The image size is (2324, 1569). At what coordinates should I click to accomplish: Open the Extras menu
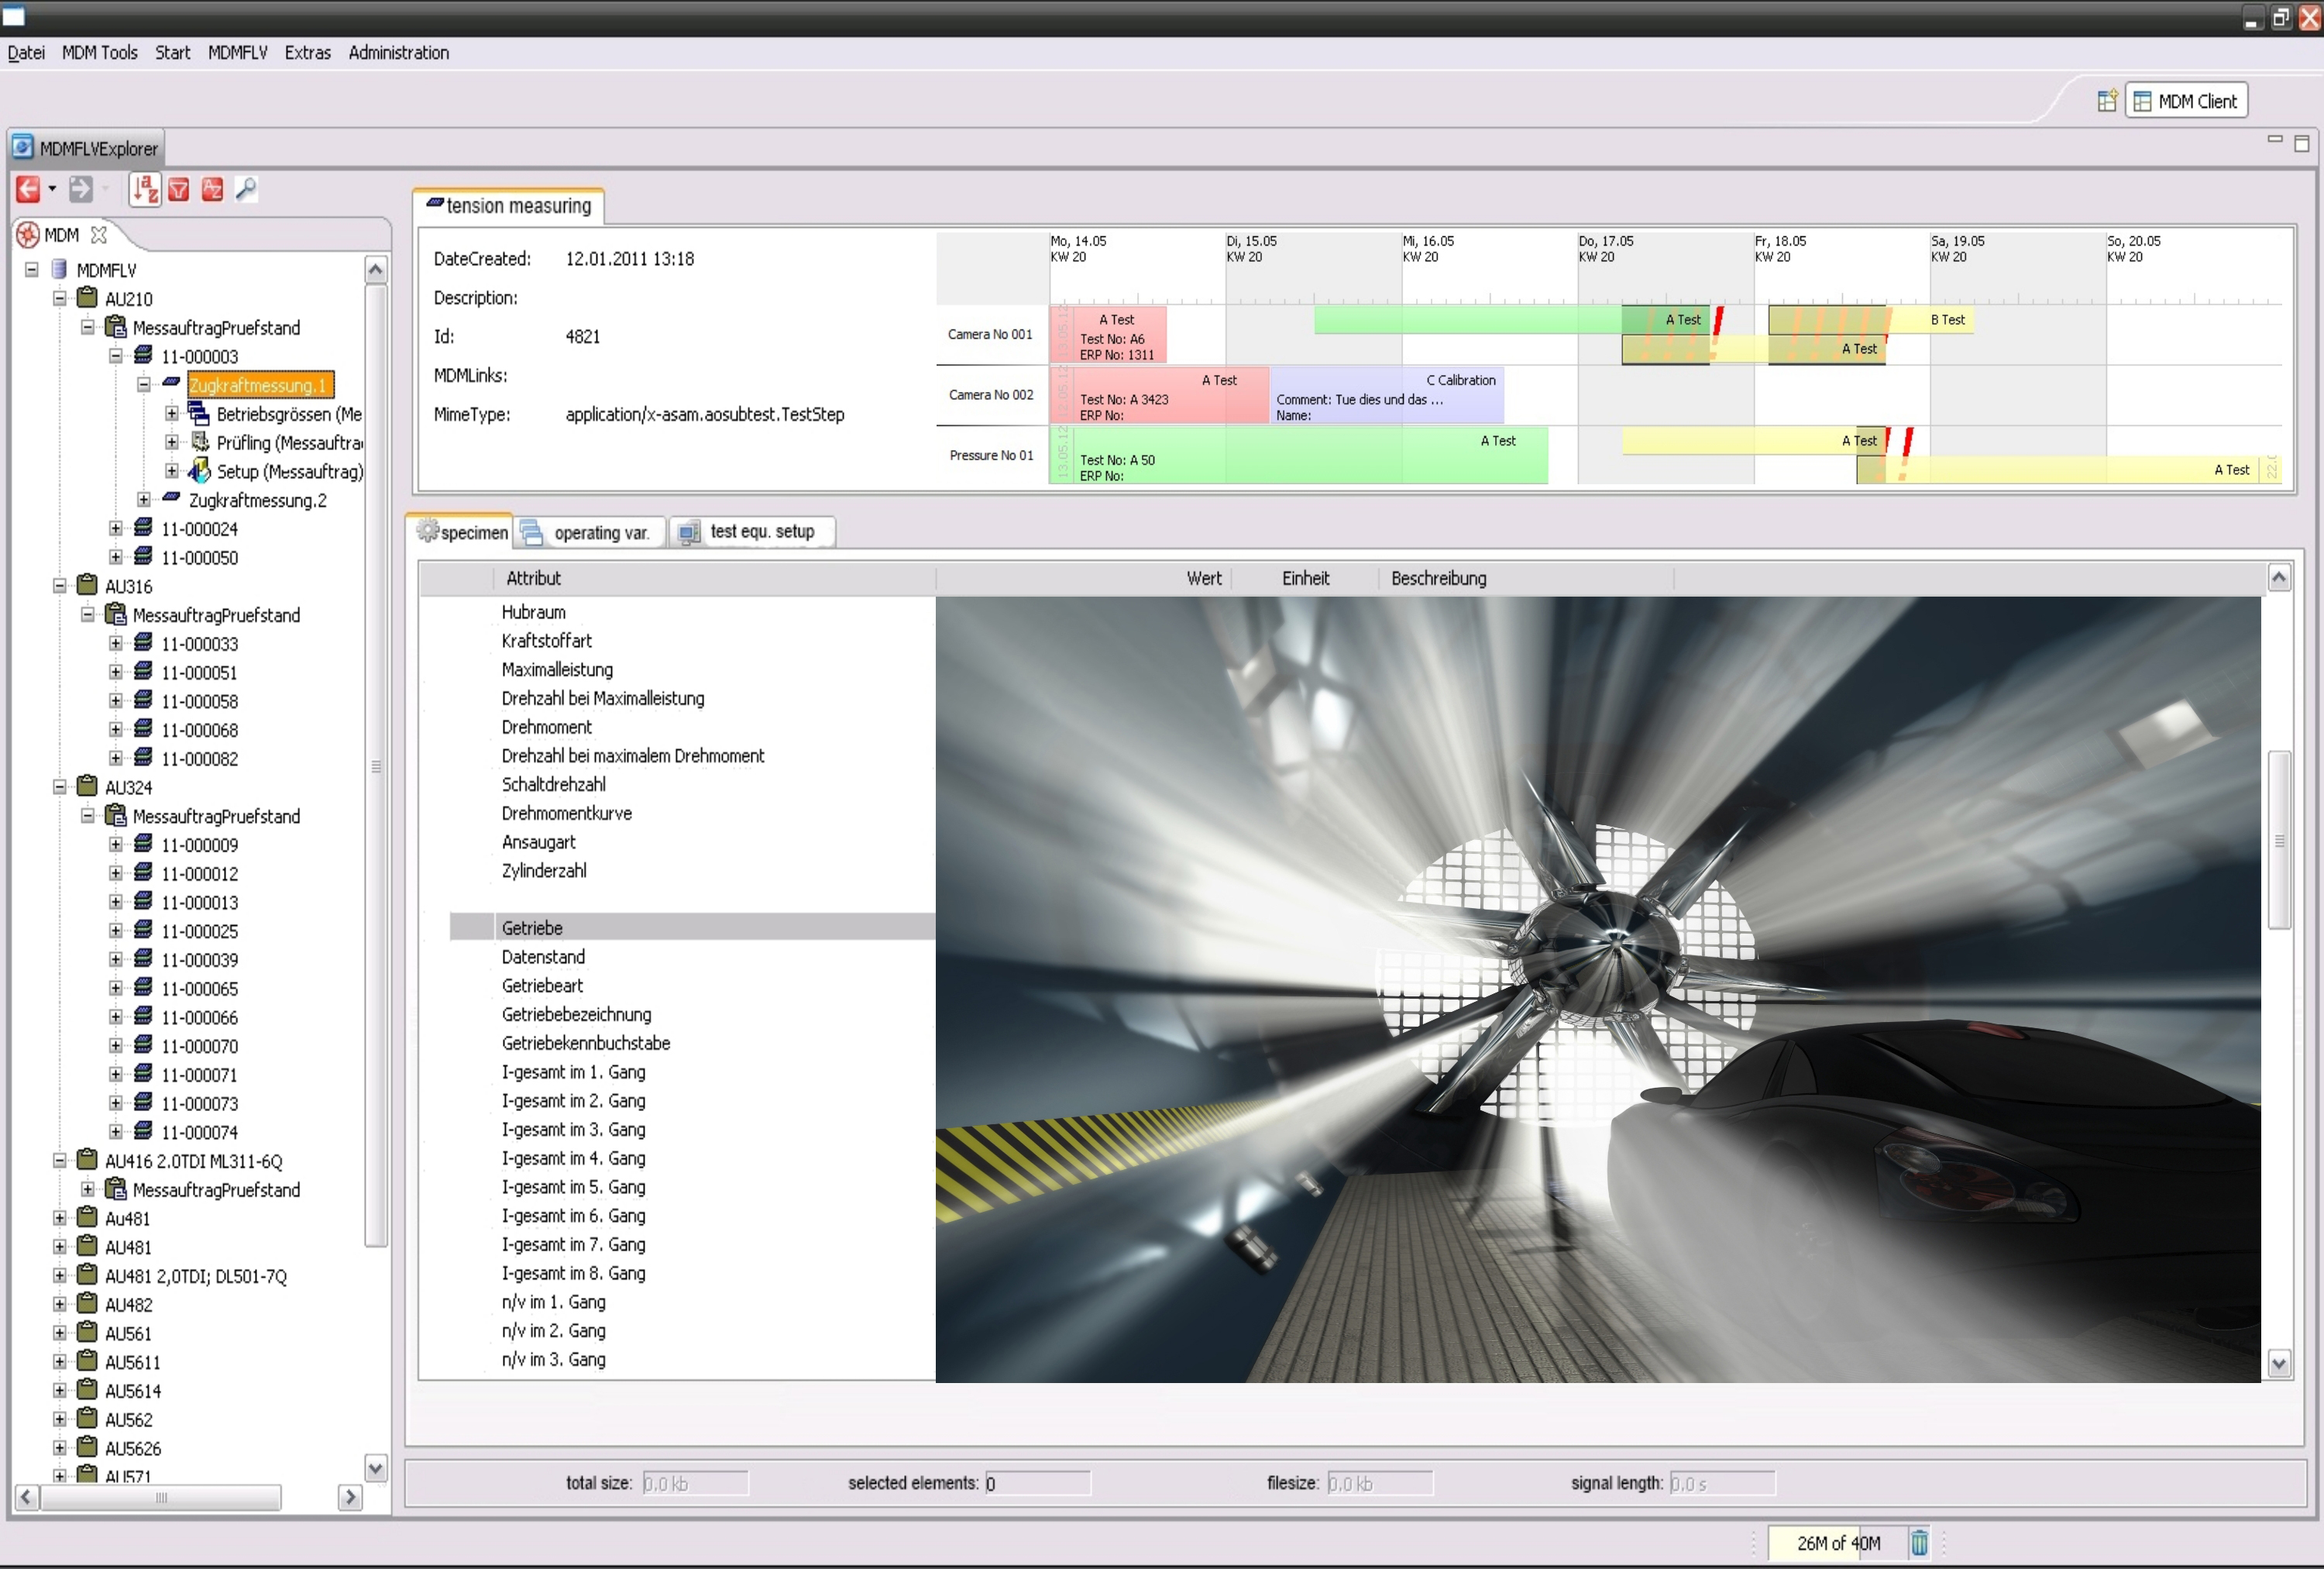pyautogui.click(x=308, y=53)
